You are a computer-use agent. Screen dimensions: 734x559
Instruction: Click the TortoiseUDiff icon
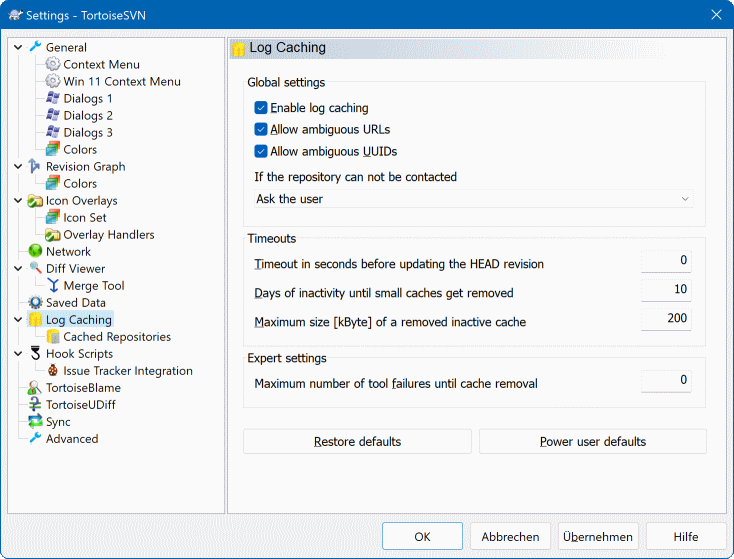click(35, 405)
